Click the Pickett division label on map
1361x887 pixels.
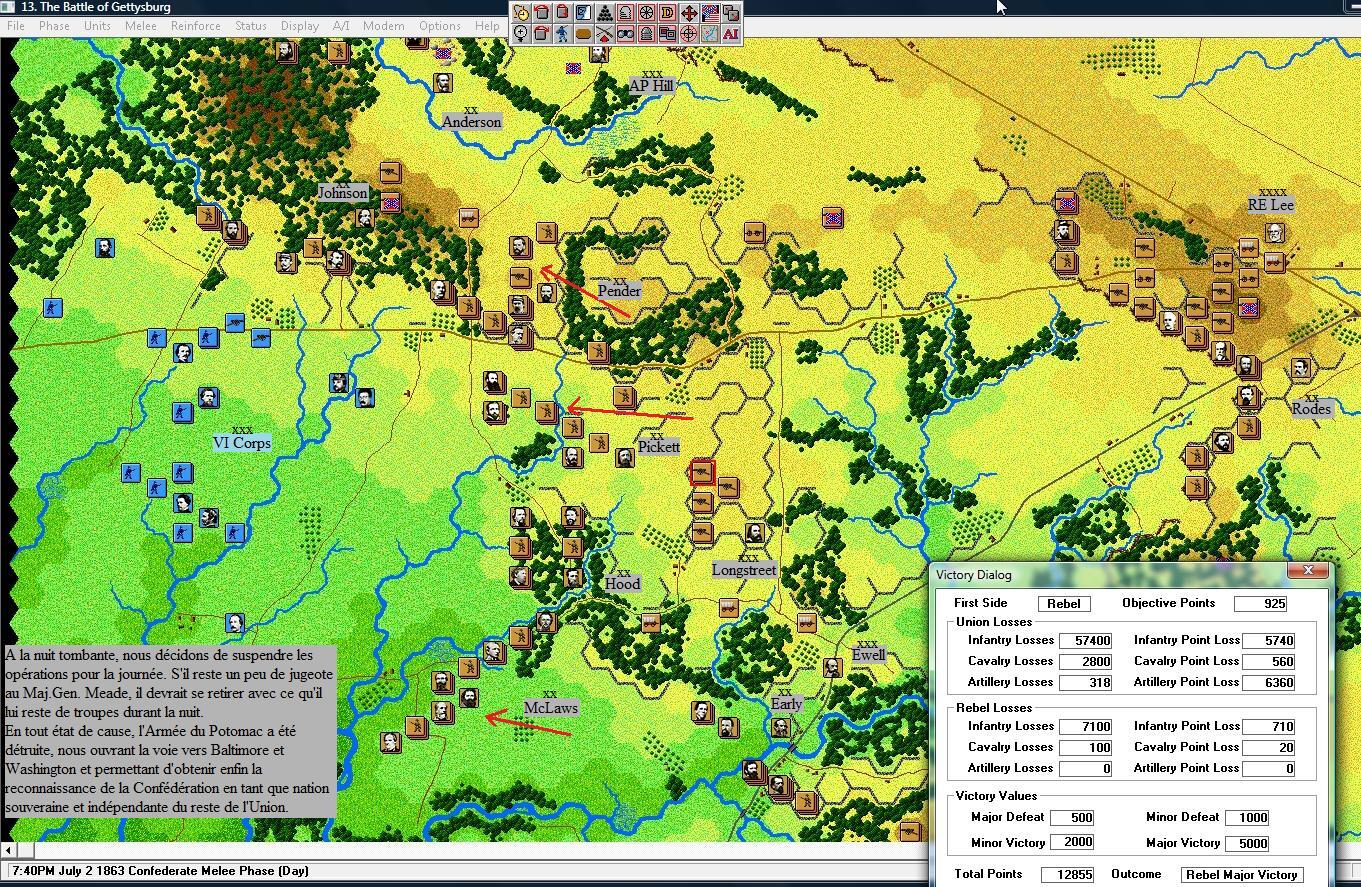[x=658, y=446]
